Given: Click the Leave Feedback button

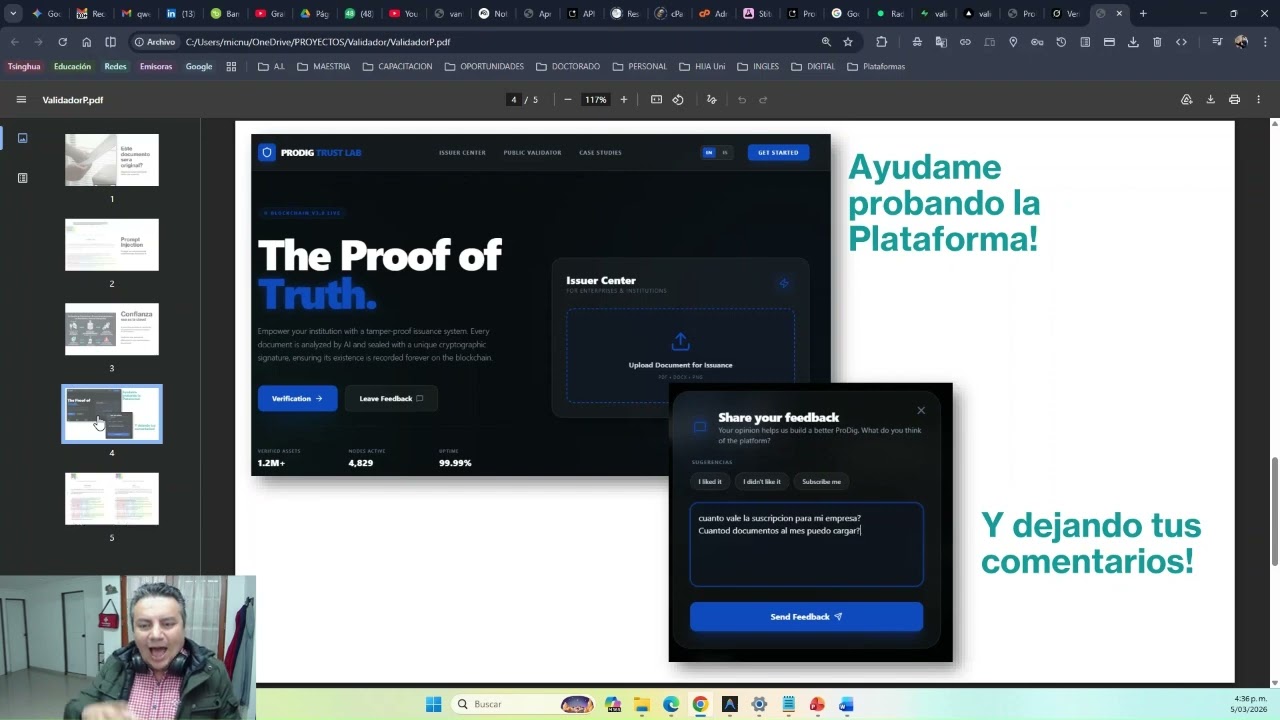Looking at the screenshot, I should click(391, 398).
